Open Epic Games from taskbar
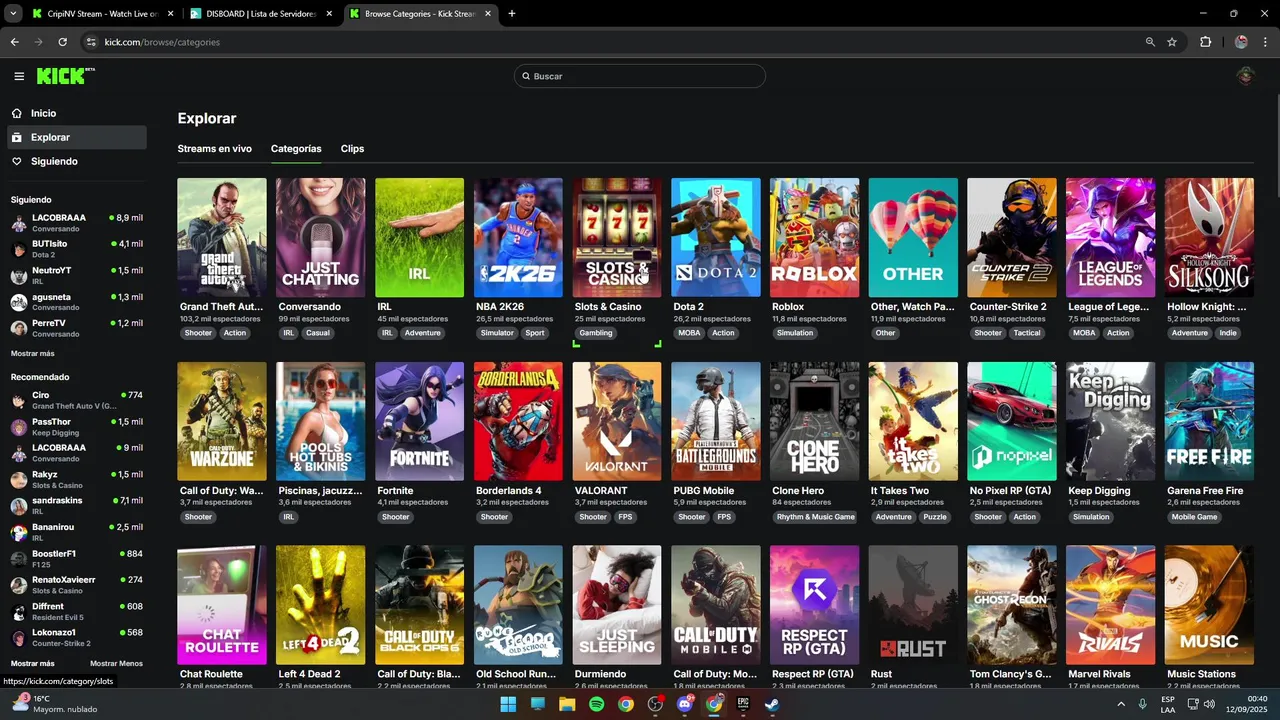This screenshot has height=720, width=1280. (x=743, y=704)
